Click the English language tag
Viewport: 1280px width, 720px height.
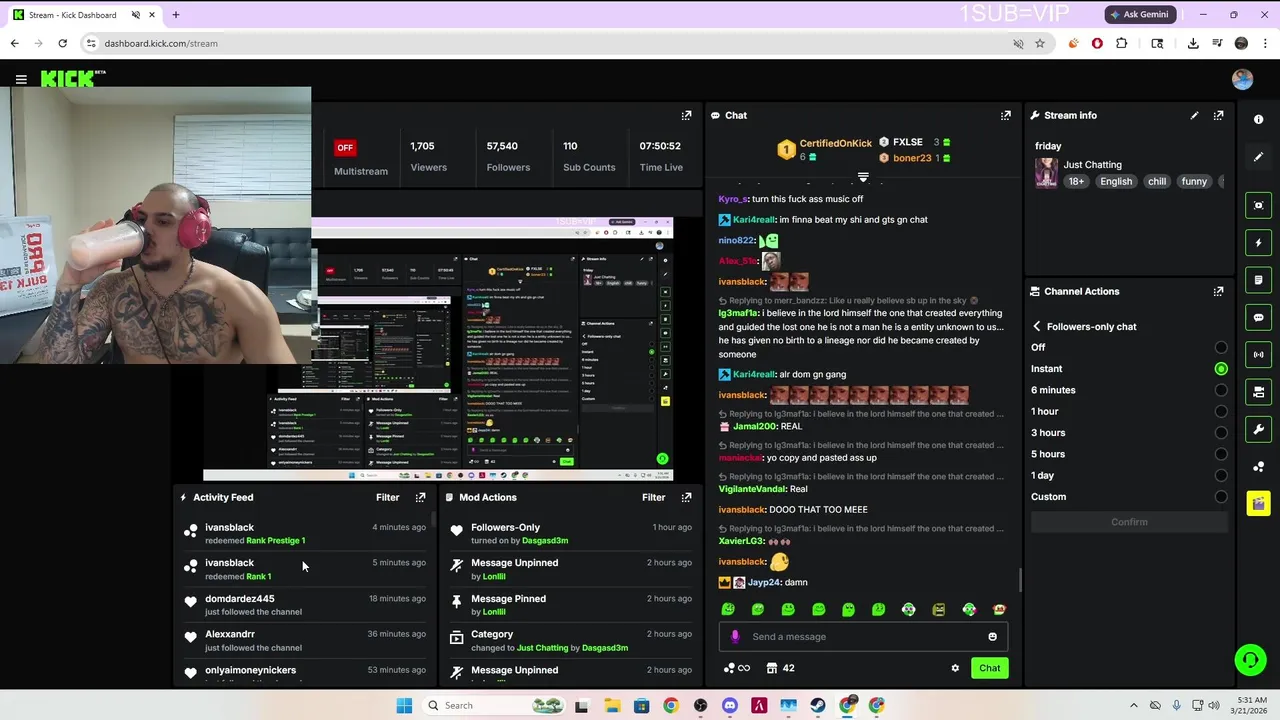click(x=1116, y=182)
